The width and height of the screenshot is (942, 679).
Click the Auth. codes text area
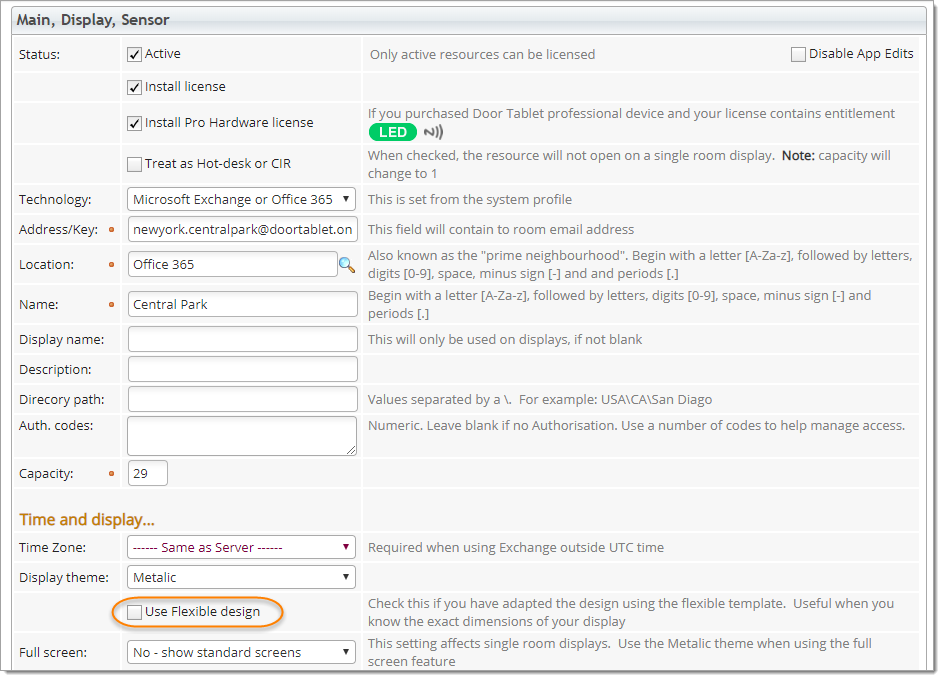pos(242,435)
